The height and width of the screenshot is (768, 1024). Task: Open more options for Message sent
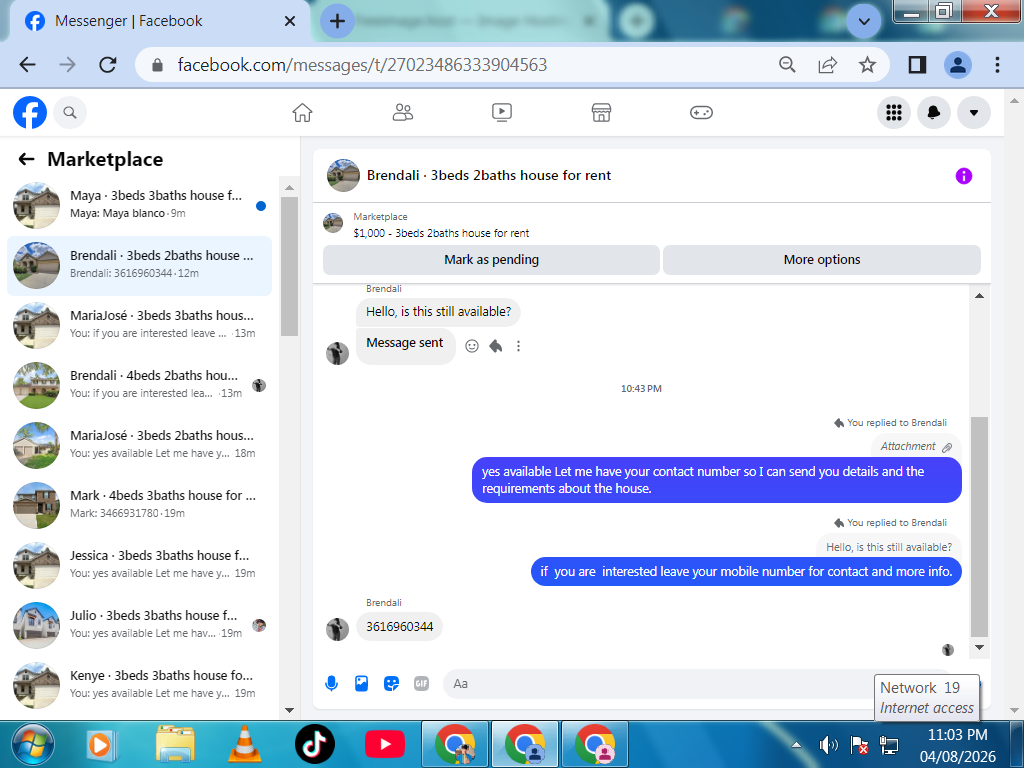point(519,346)
